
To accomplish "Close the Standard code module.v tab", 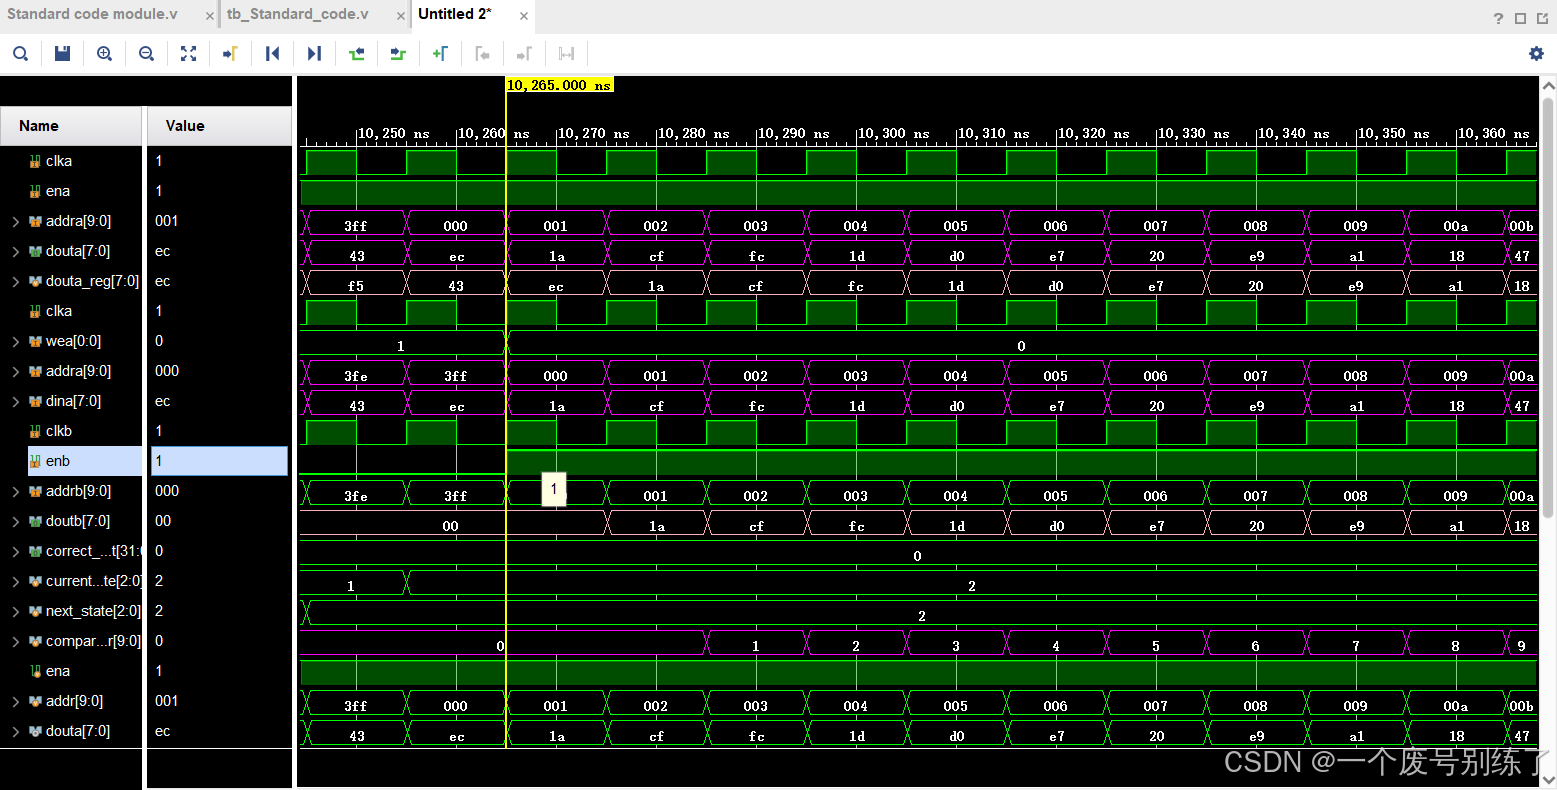I will click(x=209, y=16).
